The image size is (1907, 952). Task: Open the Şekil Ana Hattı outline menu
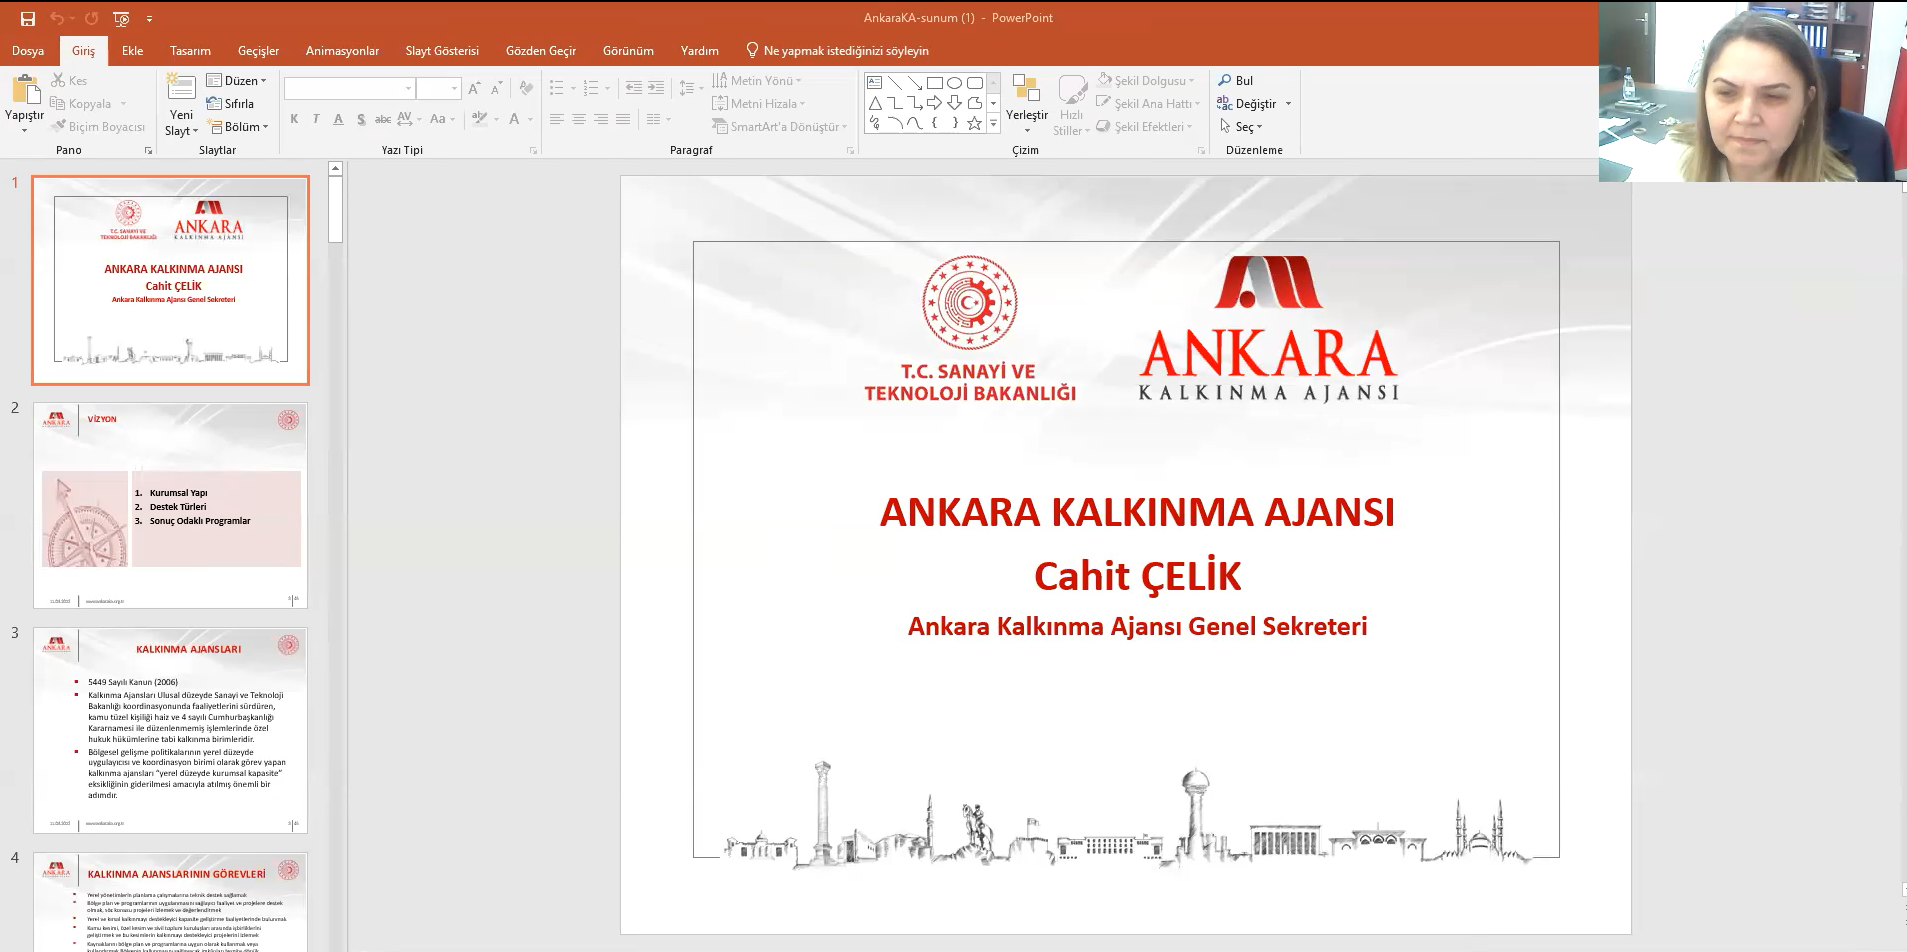pos(1148,104)
